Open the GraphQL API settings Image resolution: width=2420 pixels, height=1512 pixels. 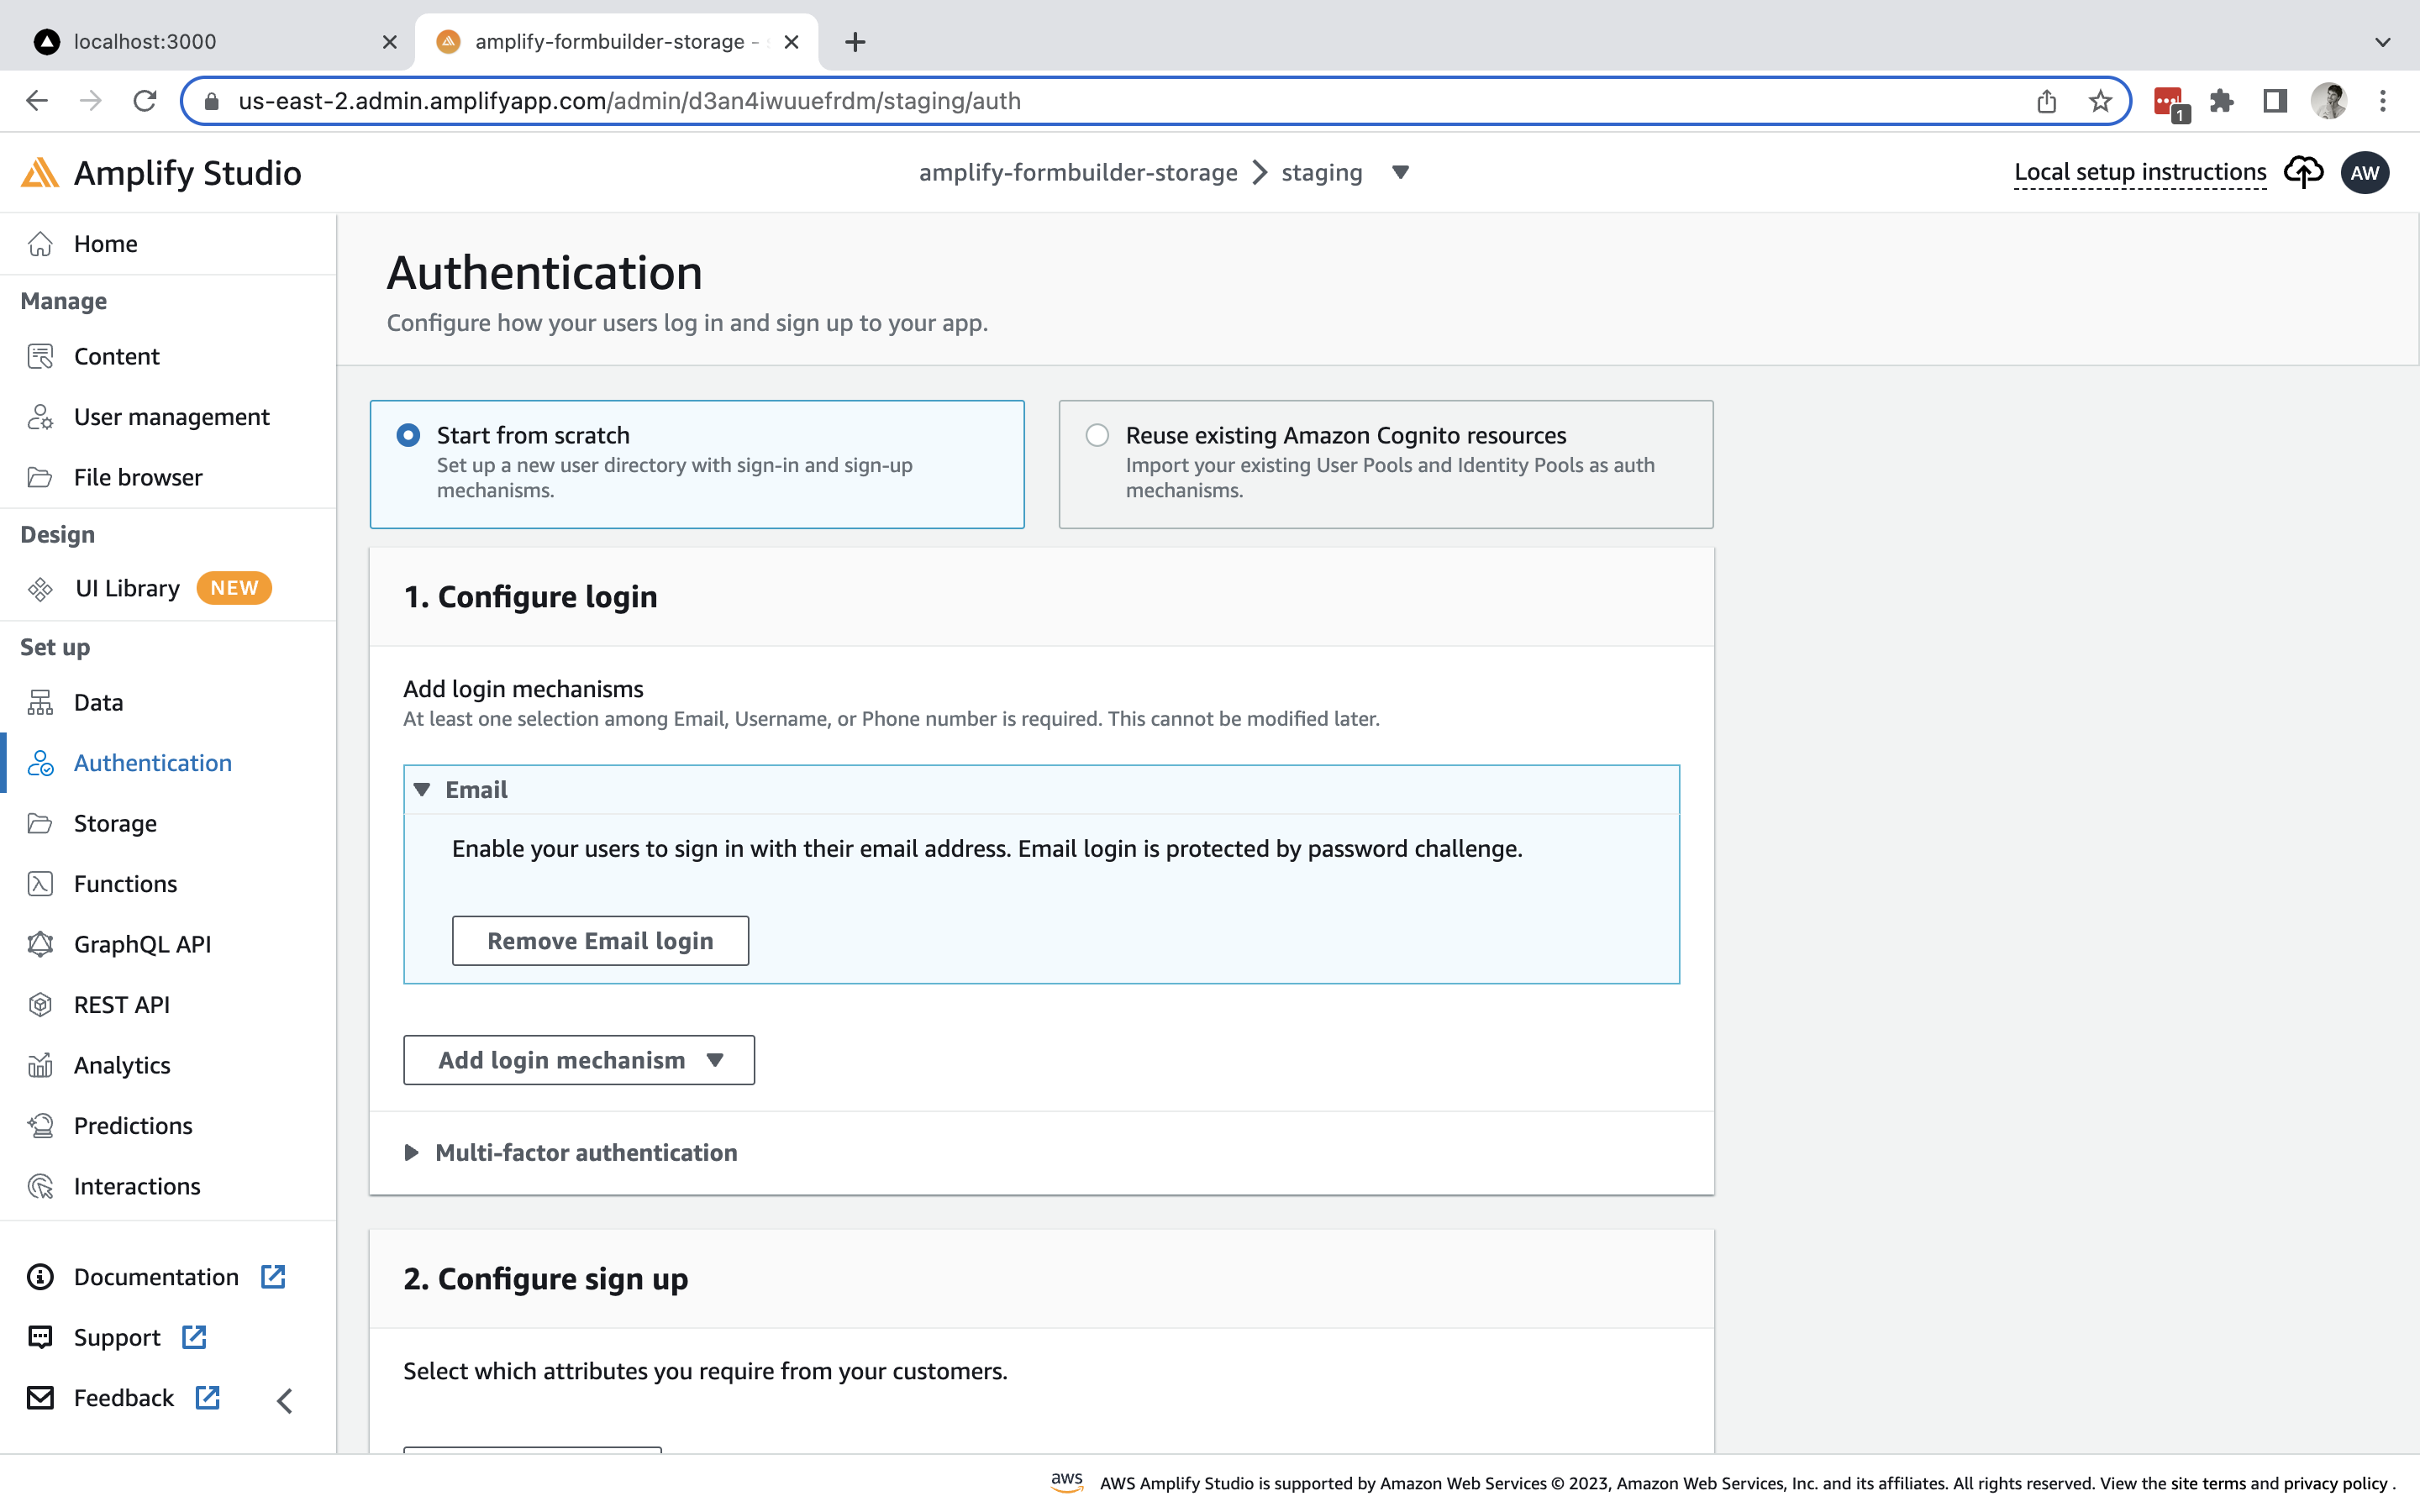pos(142,944)
